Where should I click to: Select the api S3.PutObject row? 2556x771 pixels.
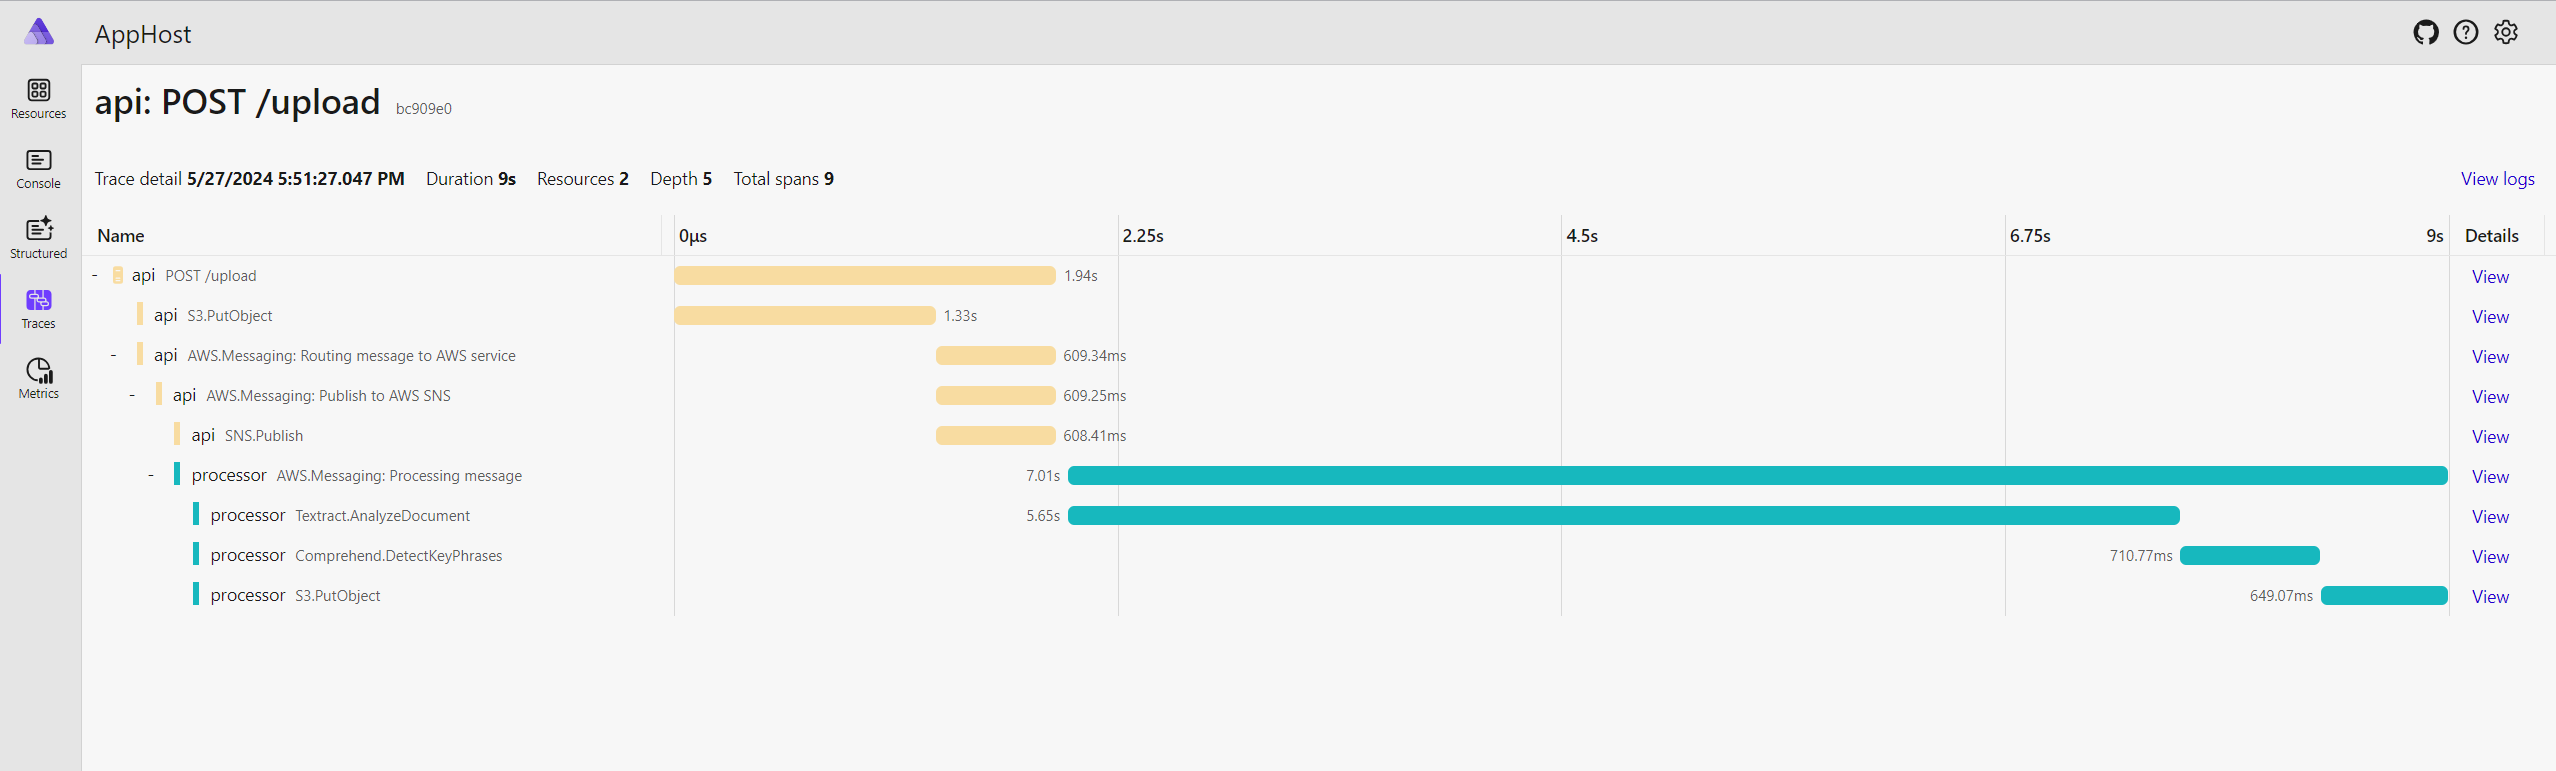[1315, 315]
